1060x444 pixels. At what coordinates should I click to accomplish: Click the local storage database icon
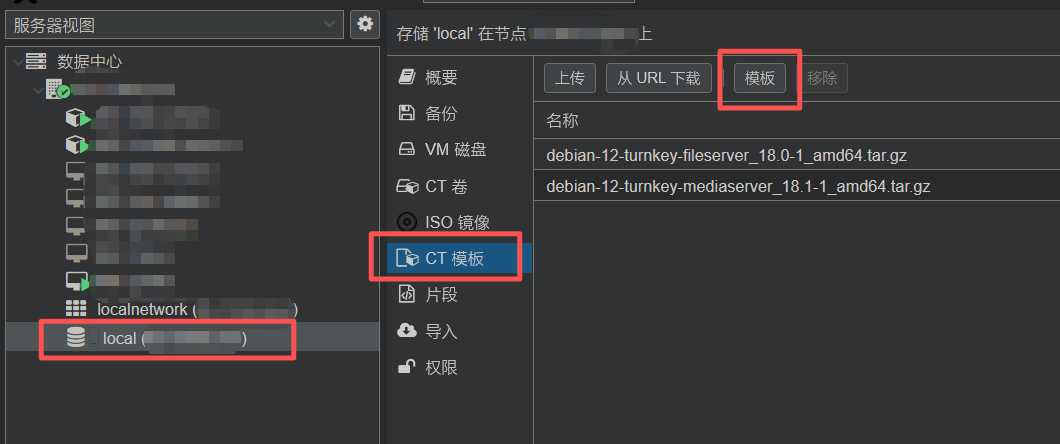[76, 338]
